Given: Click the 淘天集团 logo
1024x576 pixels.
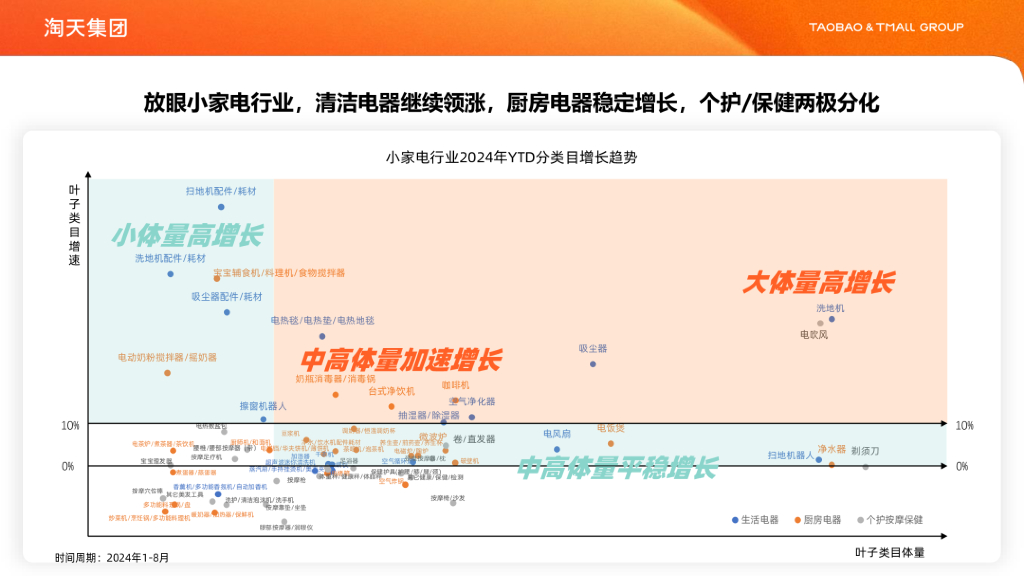Looking at the screenshot, I should [x=86, y=28].
